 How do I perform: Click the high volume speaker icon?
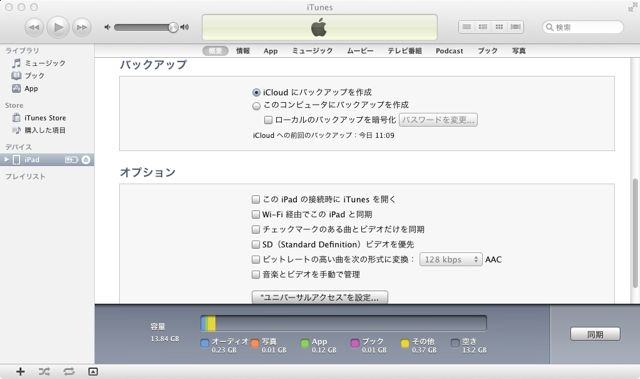[x=184, y=27]
